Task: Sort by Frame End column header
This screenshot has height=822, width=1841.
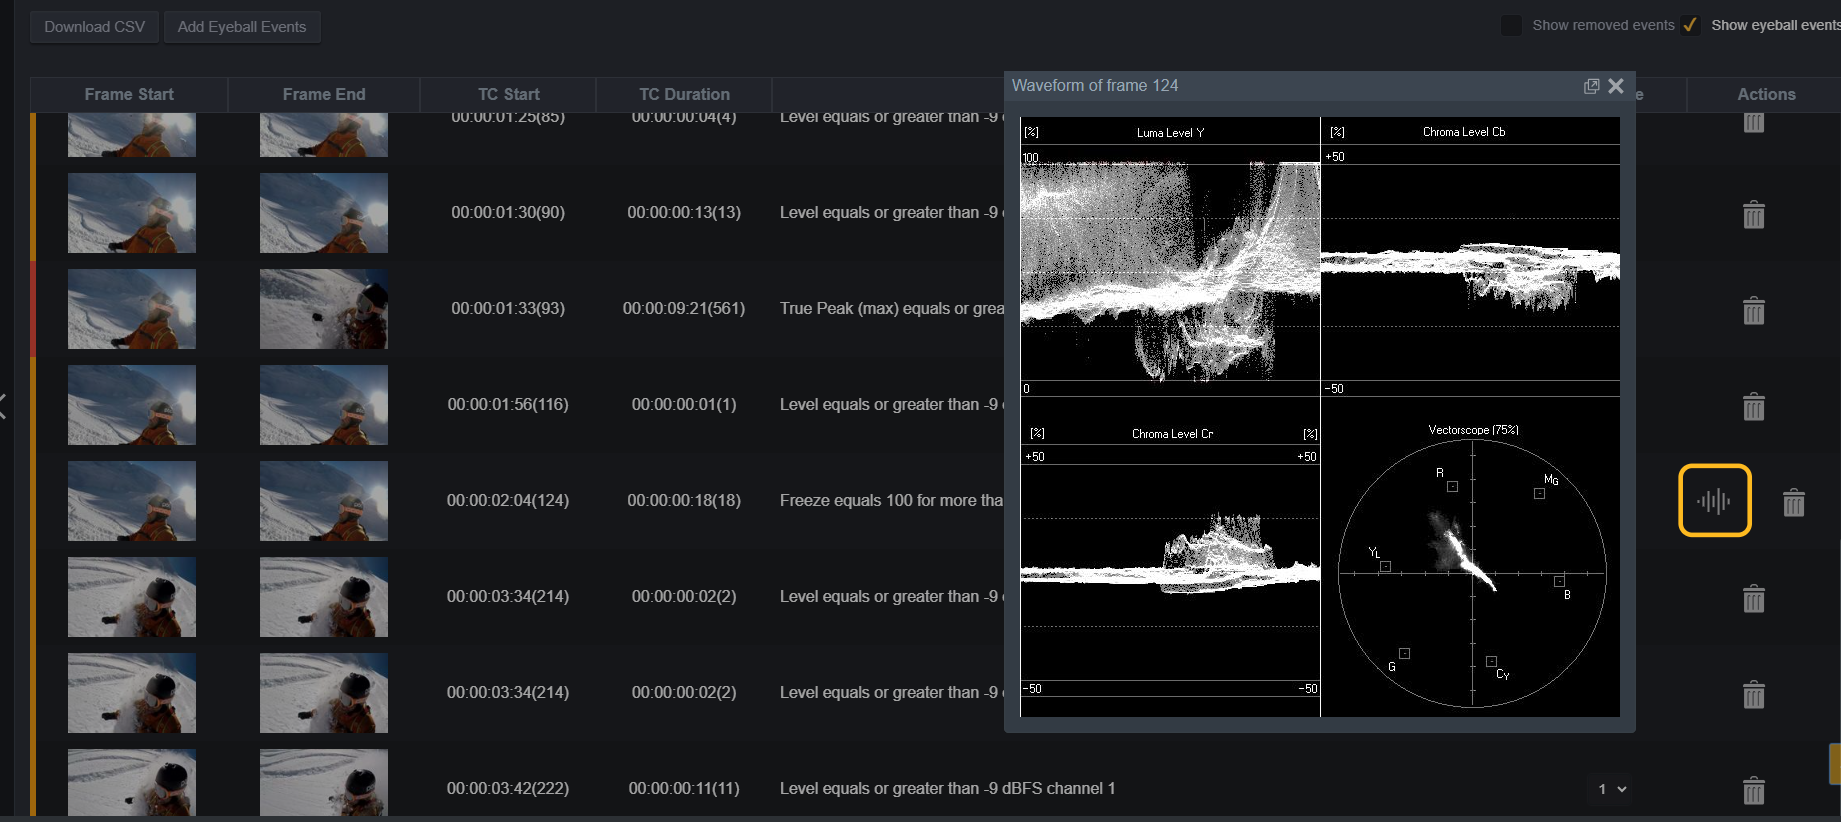Action: pos(324,94)
